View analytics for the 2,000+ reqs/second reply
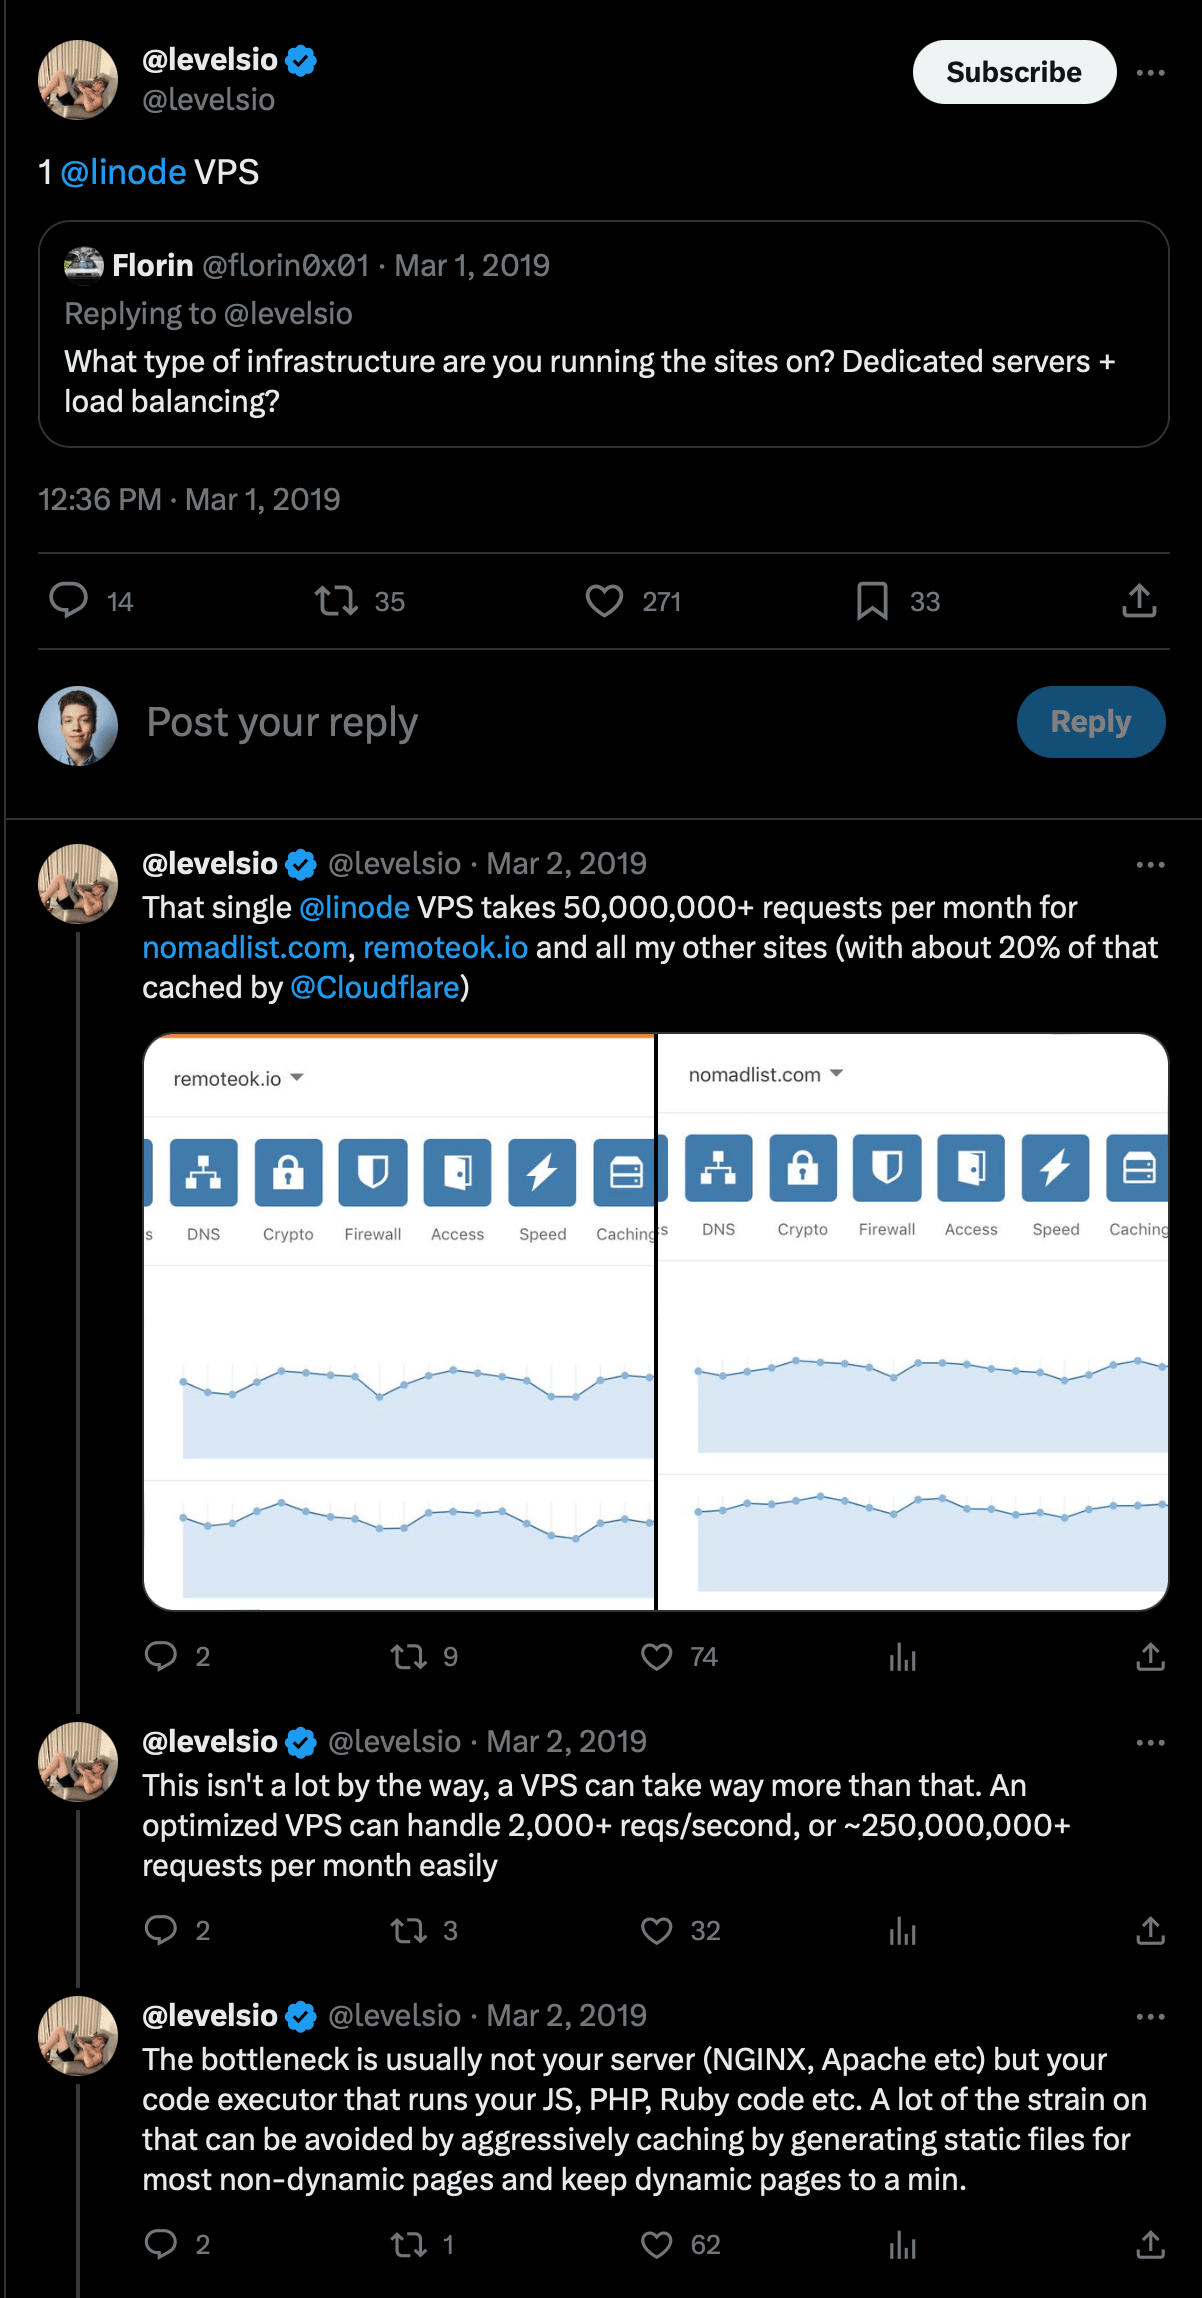Image resolution: width=1202 pixels, height=2298 pixels. pyautogui.click(x=902, y=1931)
